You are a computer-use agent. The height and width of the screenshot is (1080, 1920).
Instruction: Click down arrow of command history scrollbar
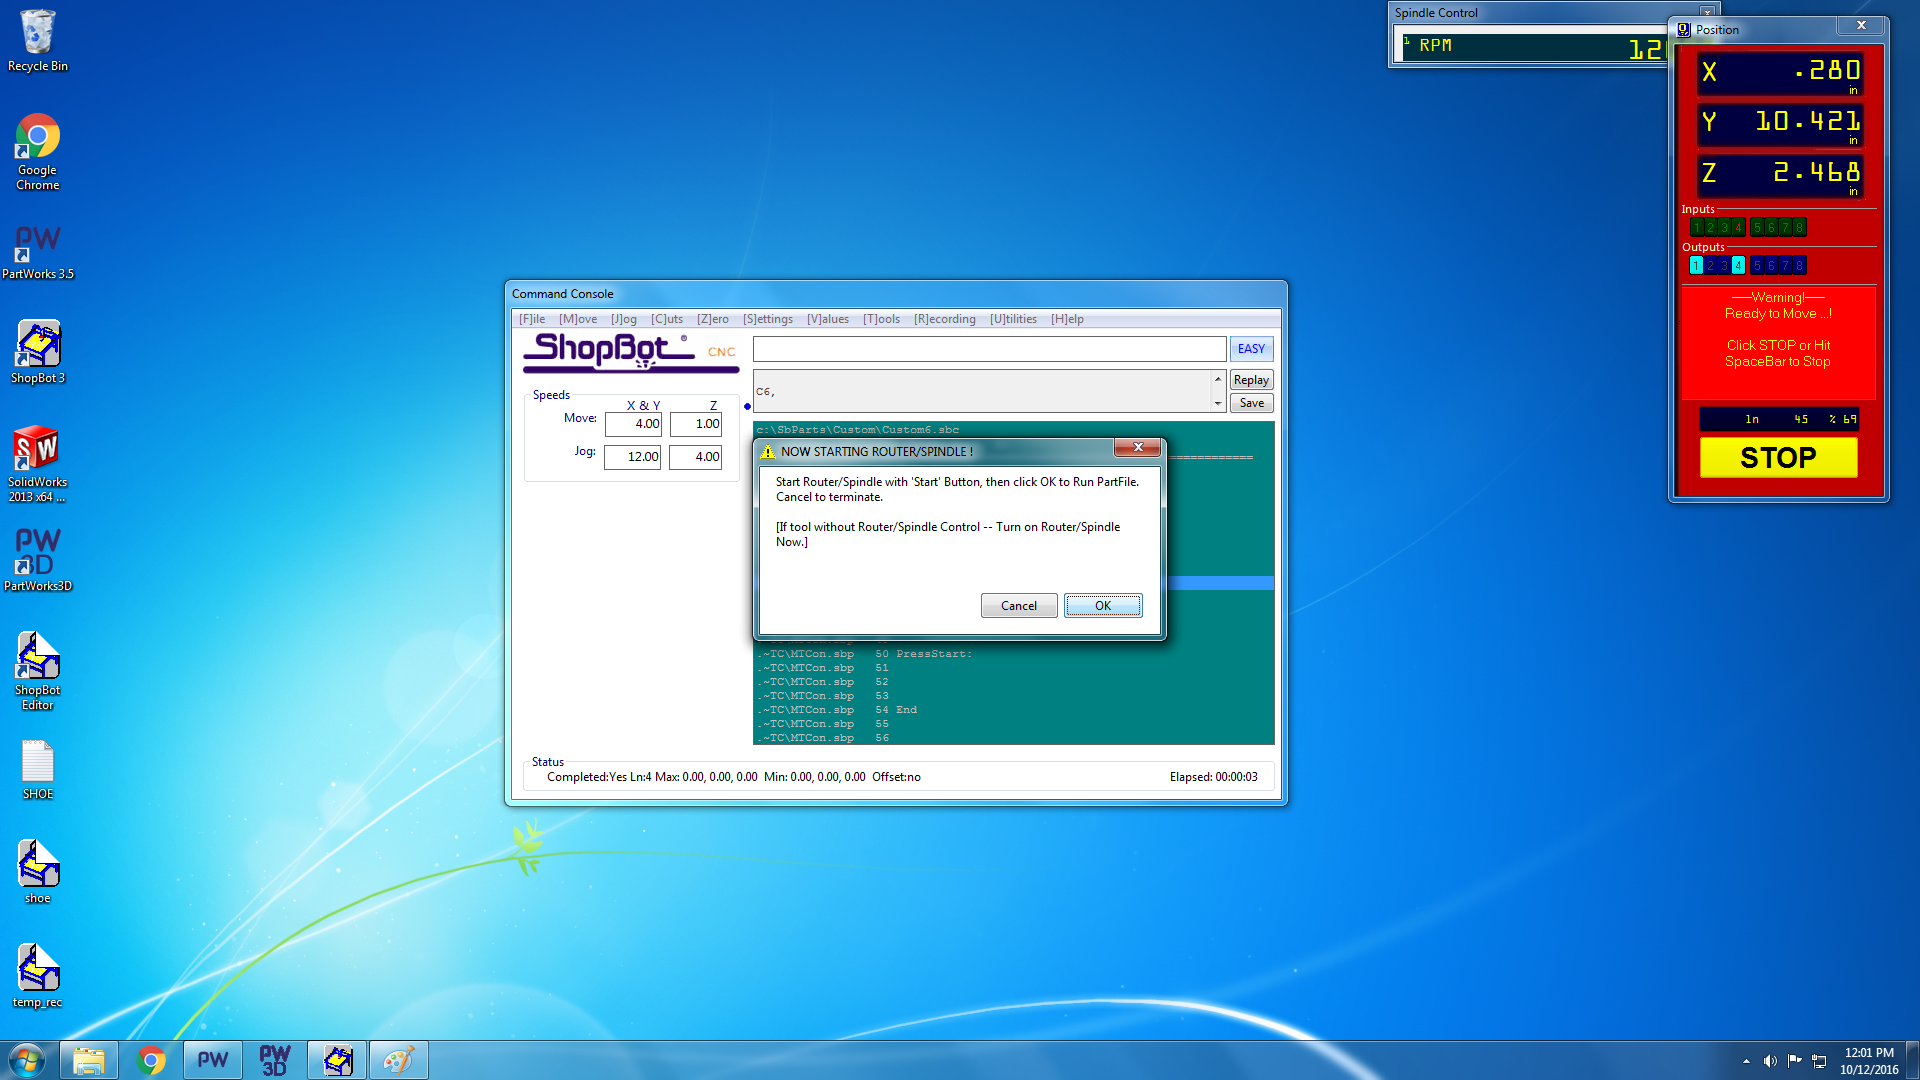tap(1218, 403)
